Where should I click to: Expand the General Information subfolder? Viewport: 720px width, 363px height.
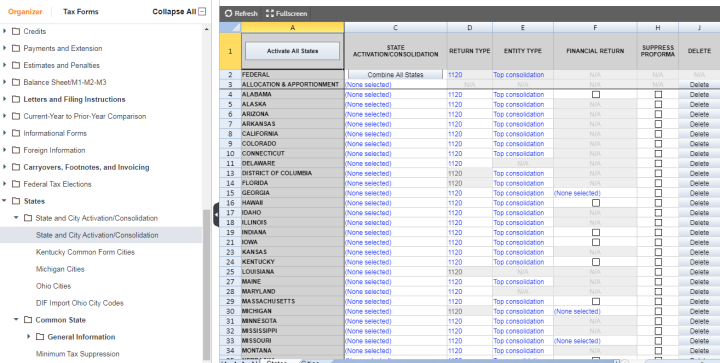click(28, 337)
